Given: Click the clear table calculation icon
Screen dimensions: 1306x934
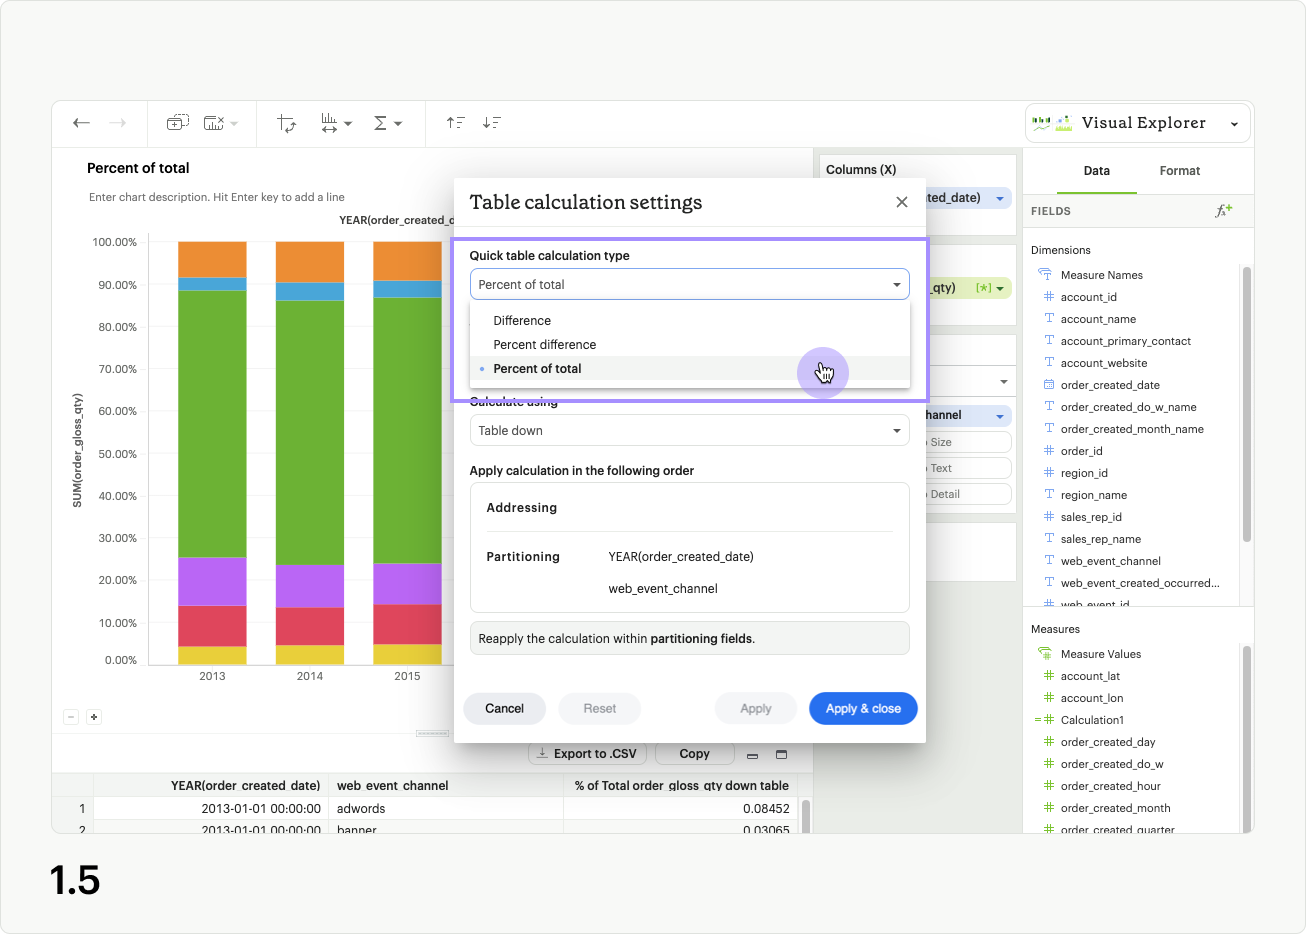Looking at the screenshot, I should pyautogui.click(x=212, y=121).
